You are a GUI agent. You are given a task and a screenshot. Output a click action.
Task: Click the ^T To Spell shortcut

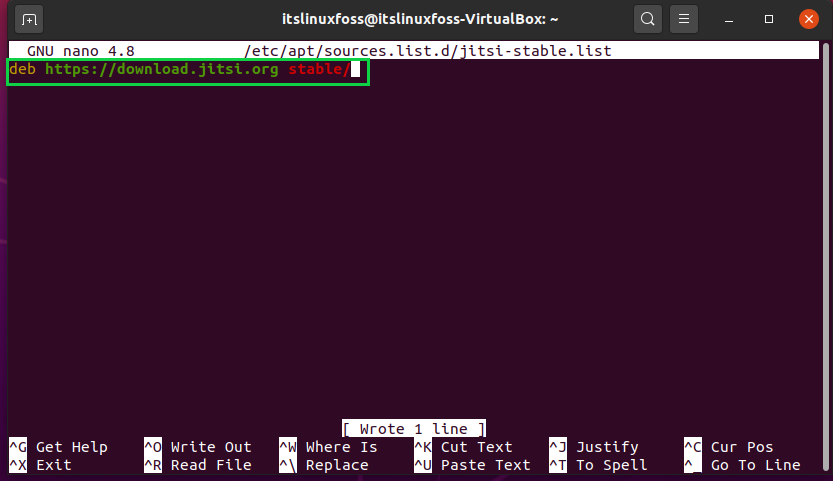[598, 465]
